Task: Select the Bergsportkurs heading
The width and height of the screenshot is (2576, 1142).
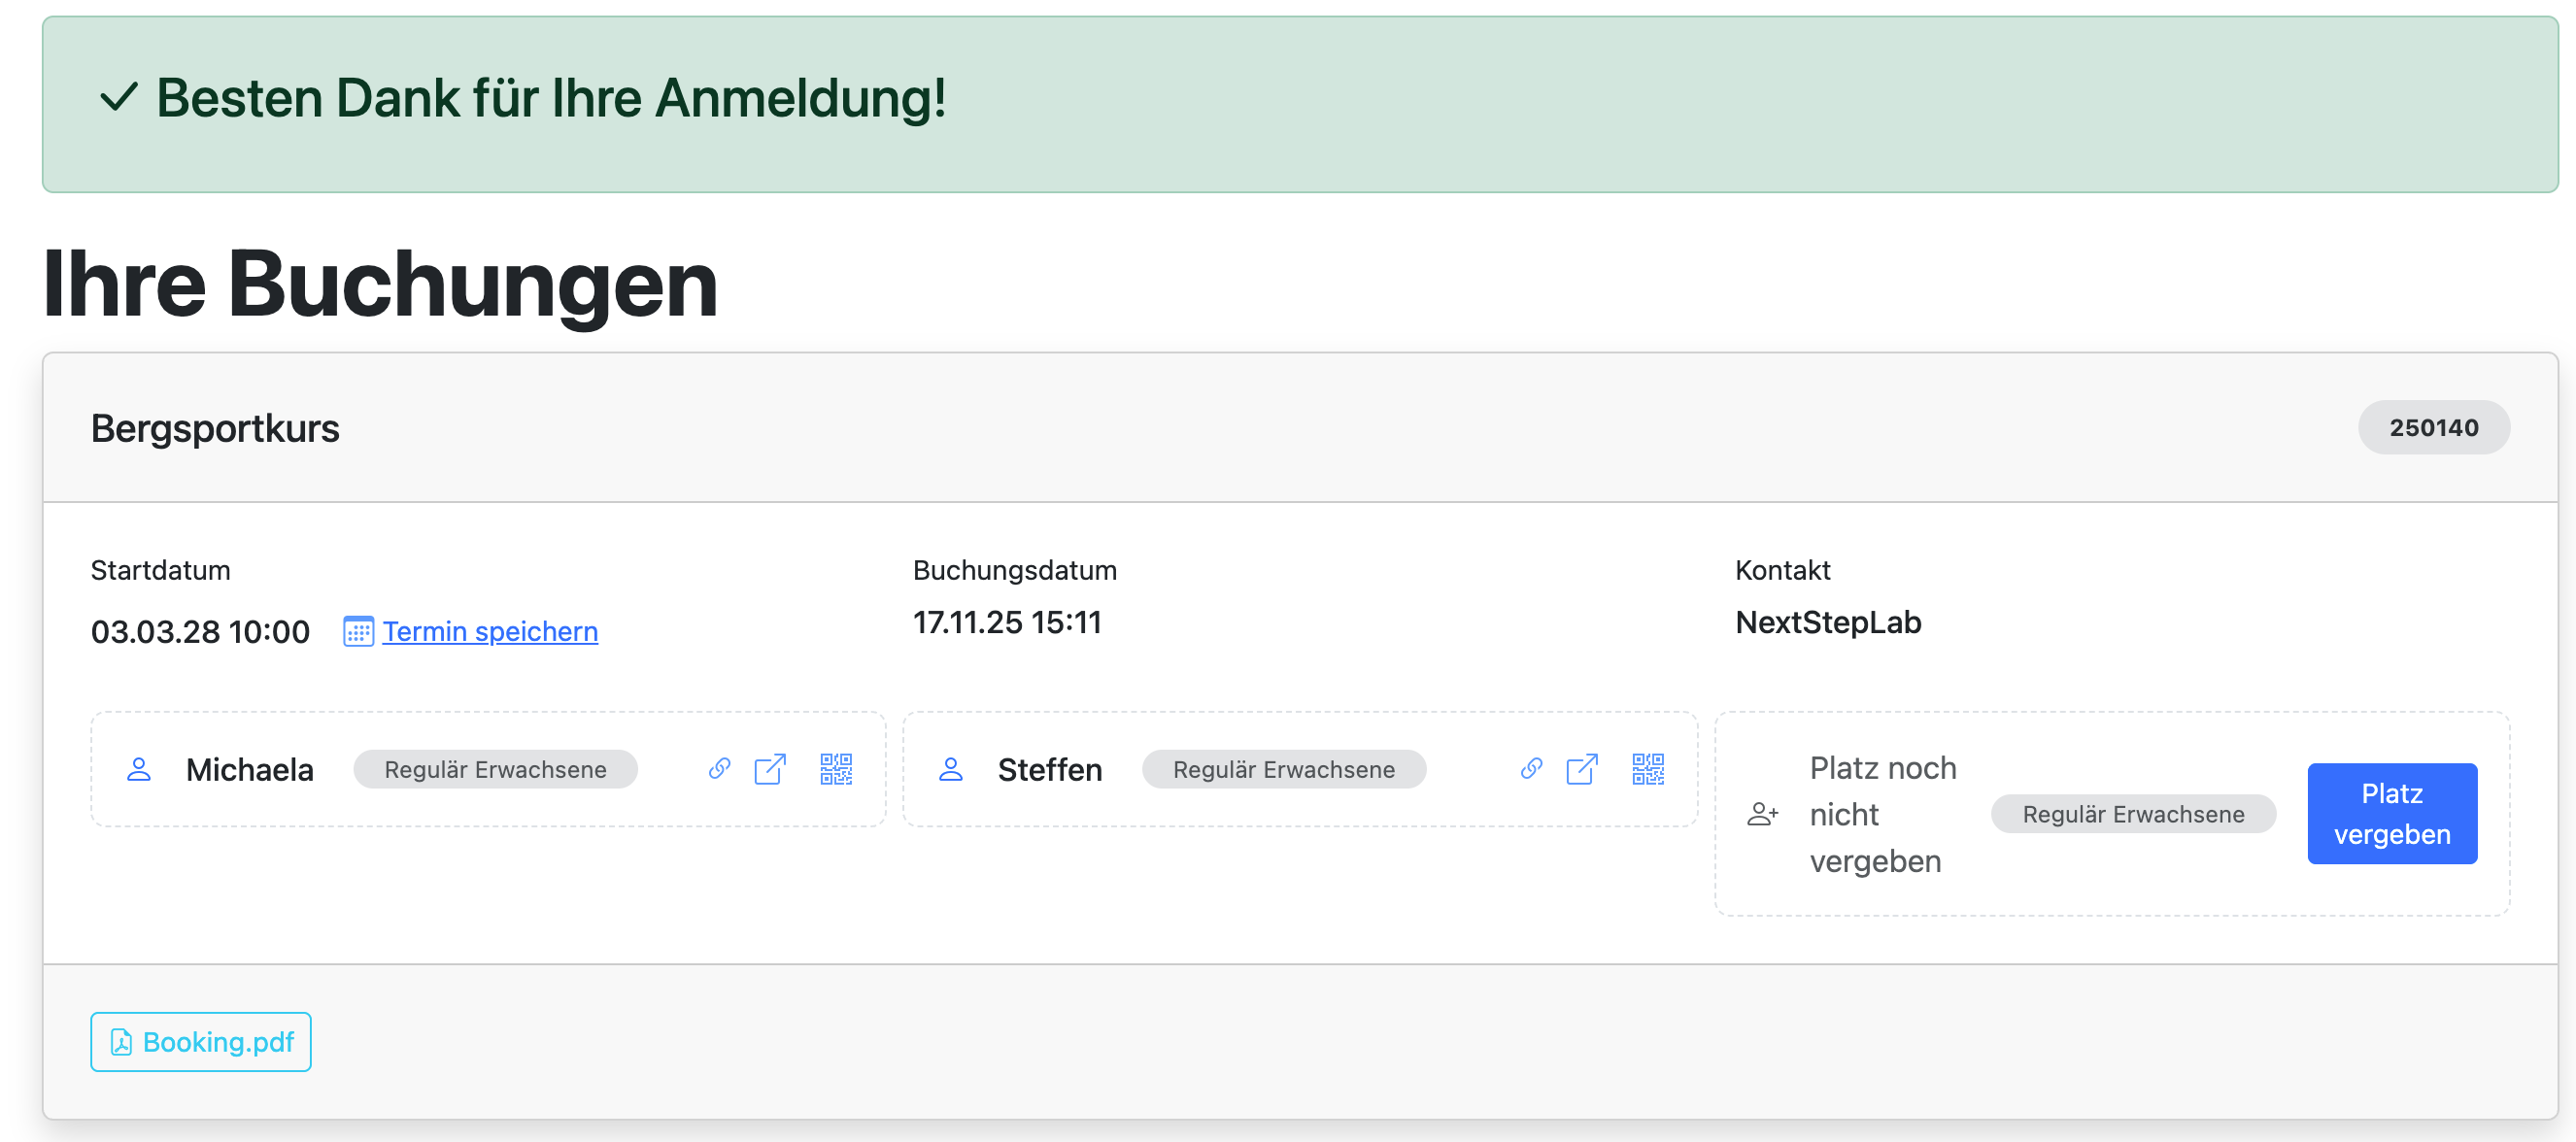Action: pos(215,428)
